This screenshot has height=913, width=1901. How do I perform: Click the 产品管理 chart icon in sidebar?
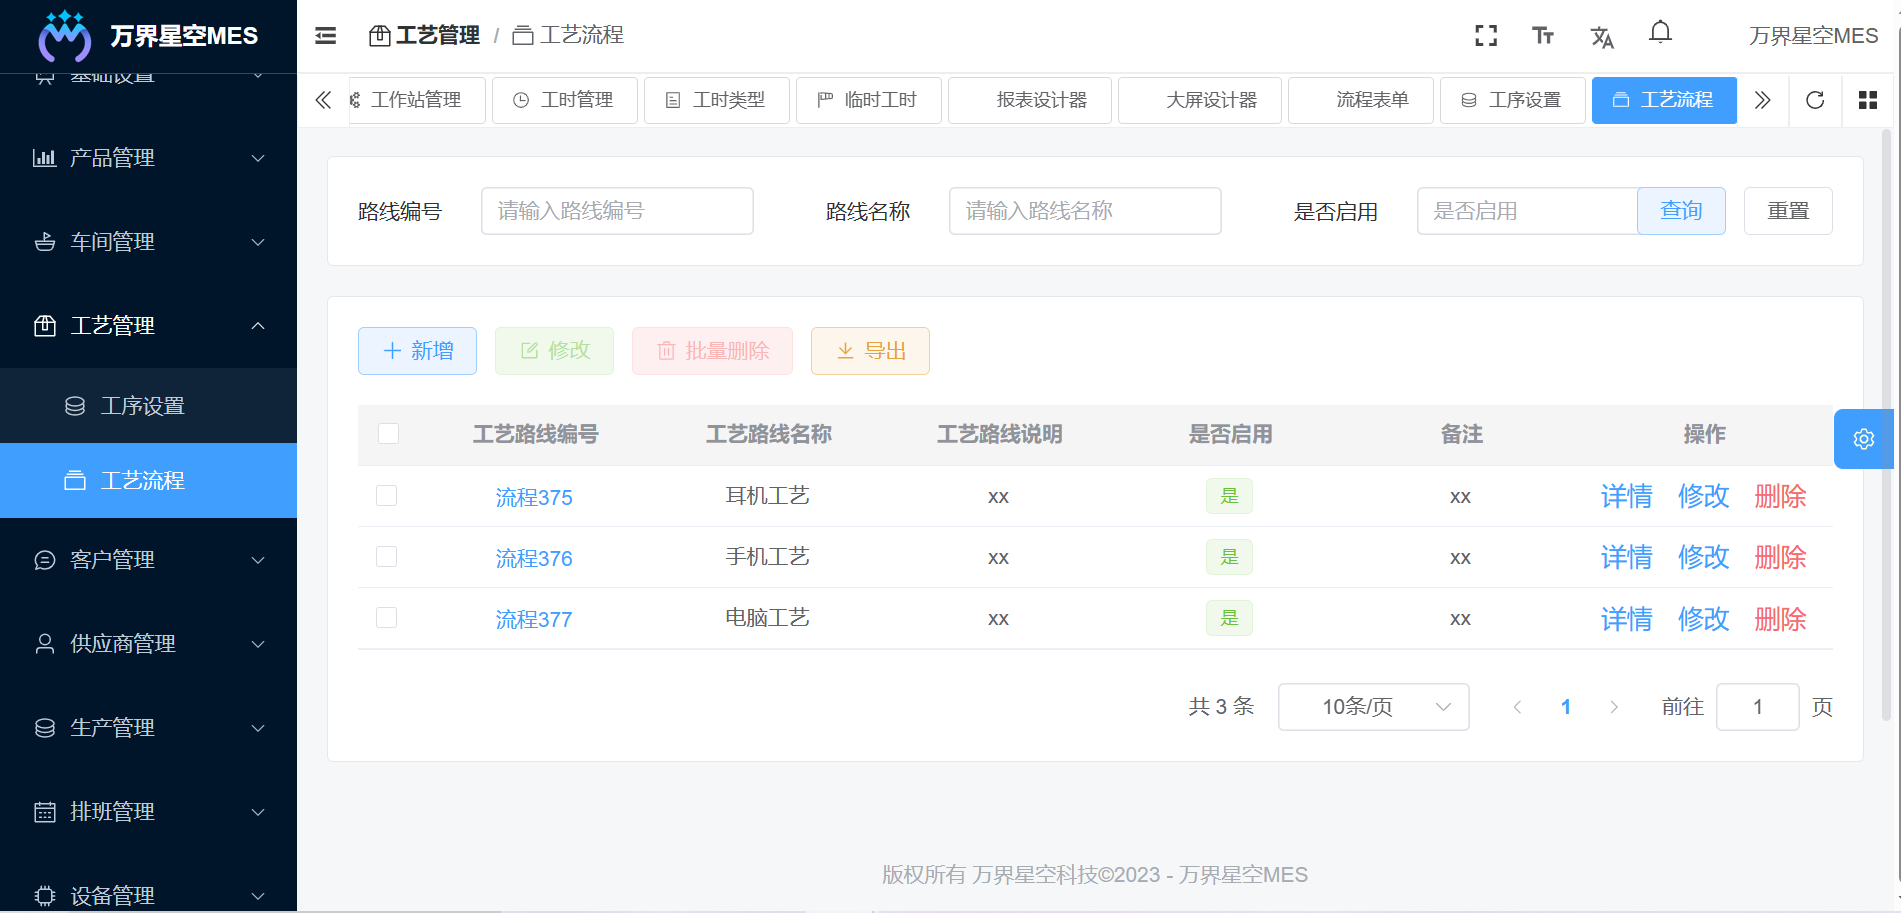pyautogui.click(x=45, y=158)
